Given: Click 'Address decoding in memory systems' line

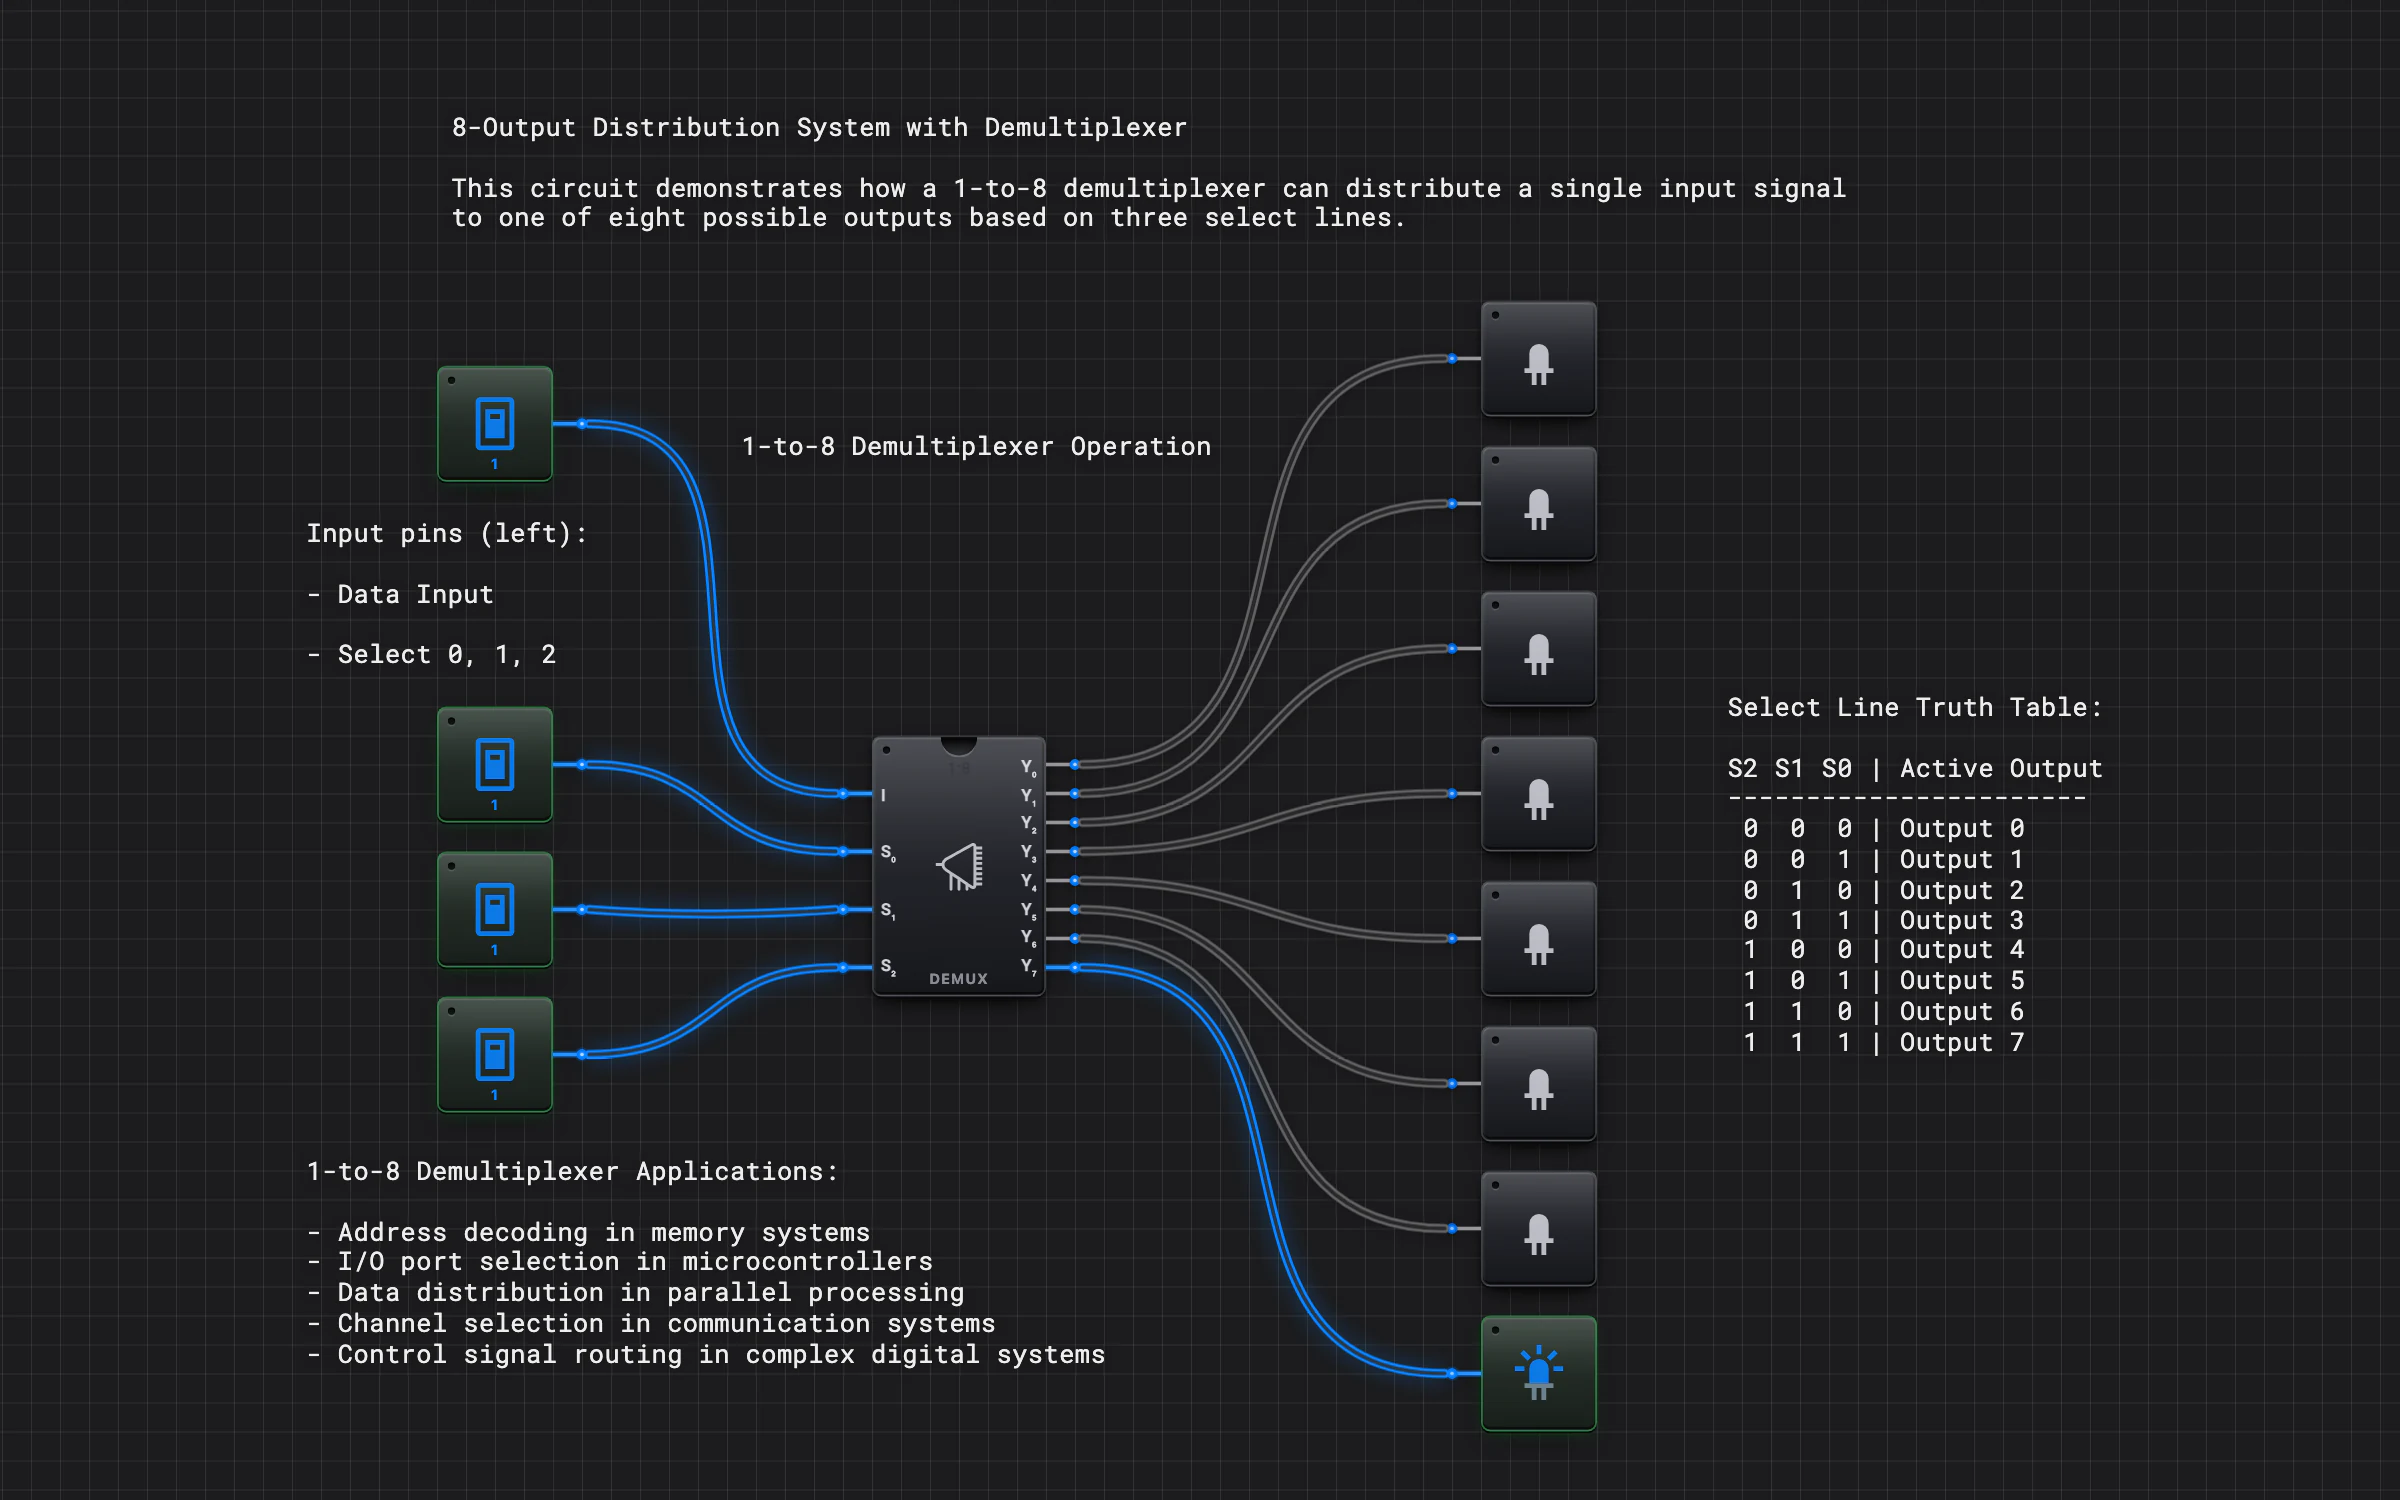Looking at the screenshot, I should [x=603, y=1233].
